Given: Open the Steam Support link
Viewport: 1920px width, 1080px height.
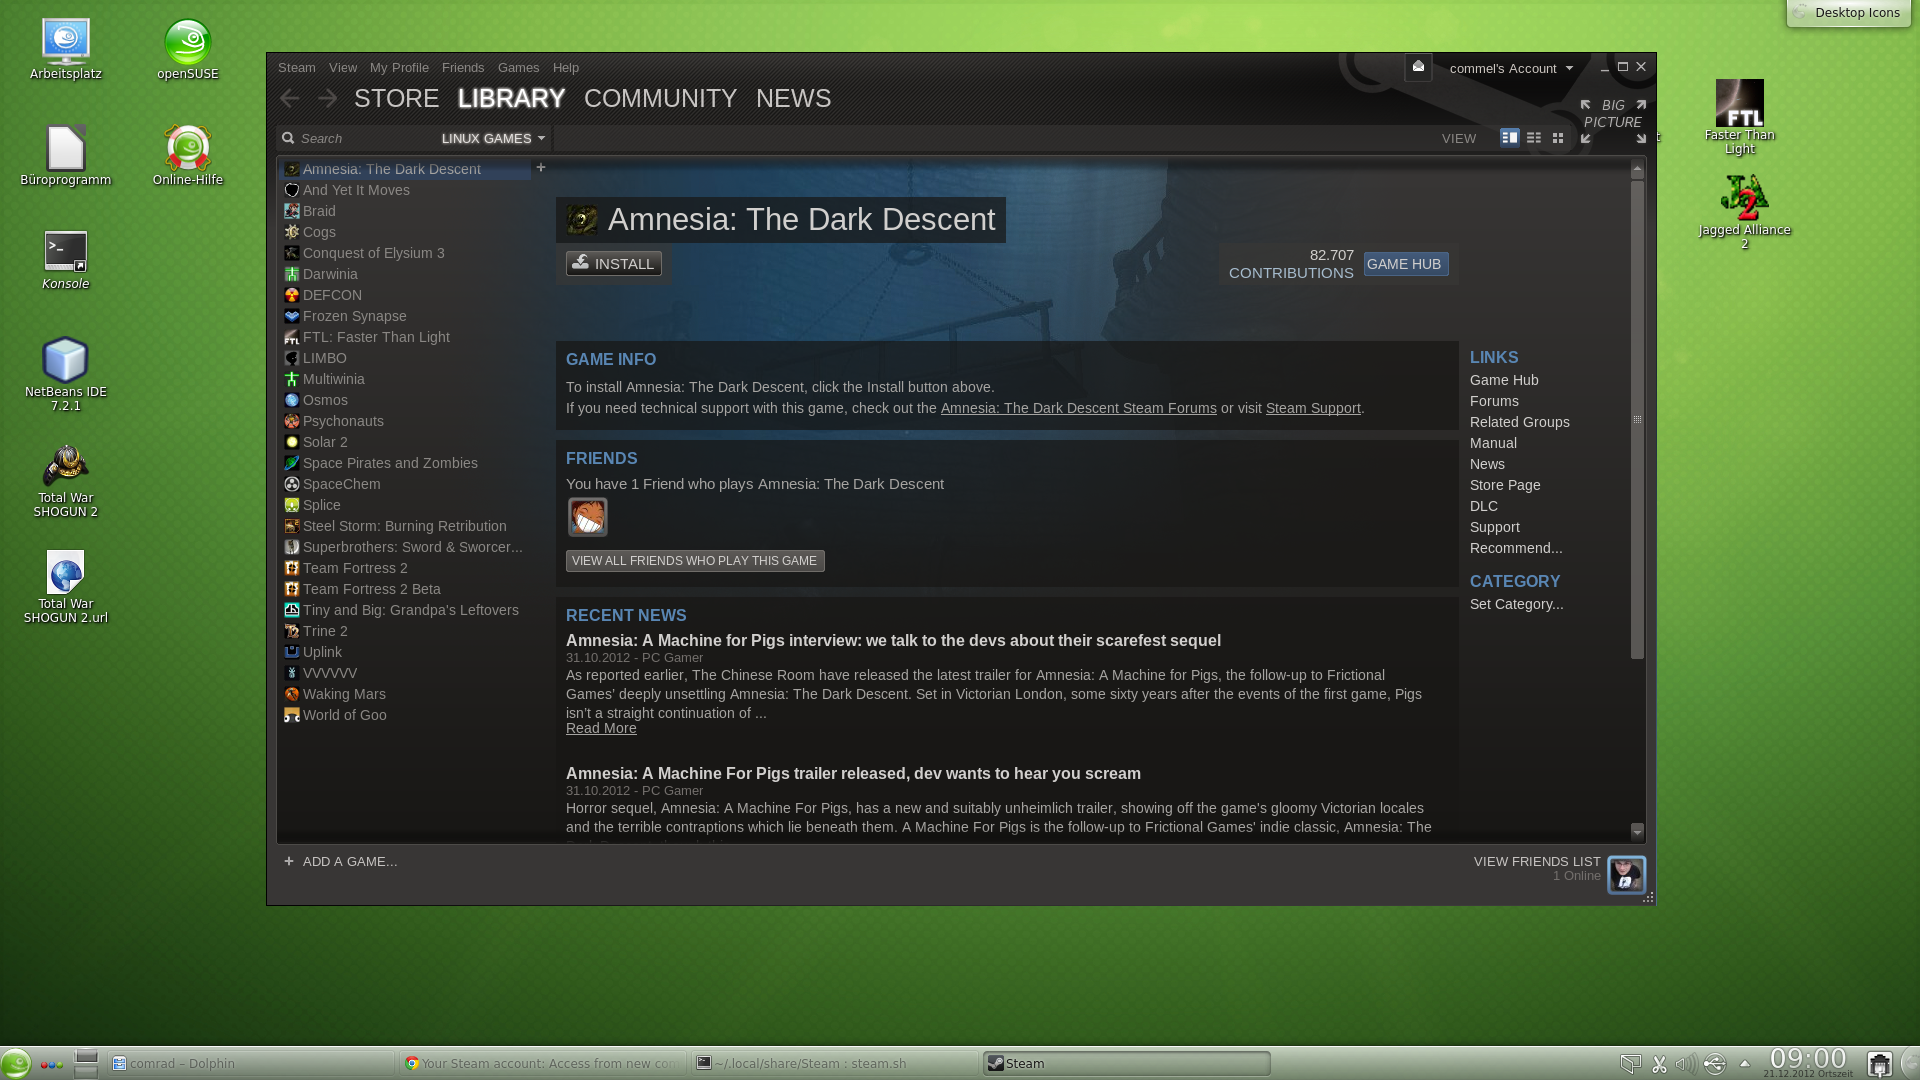Looking at the screenshot, I should pos(1312,408).
